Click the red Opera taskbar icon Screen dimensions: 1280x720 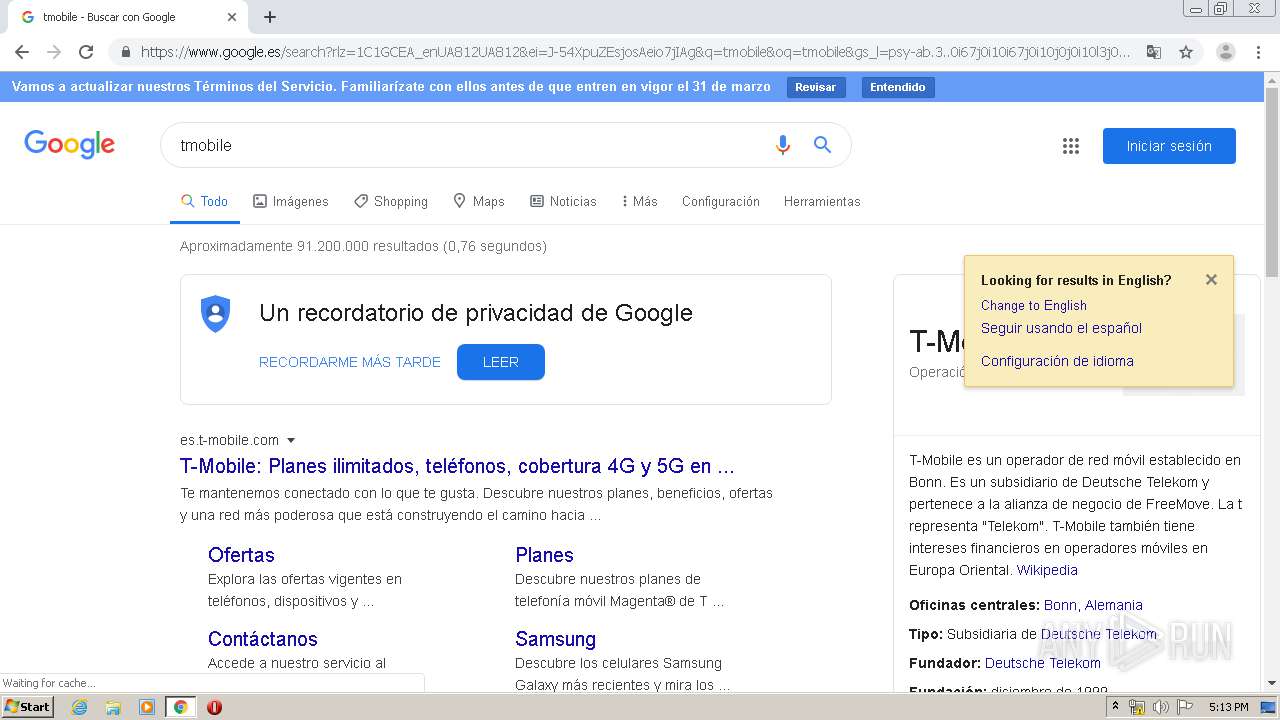click(214, 707)
